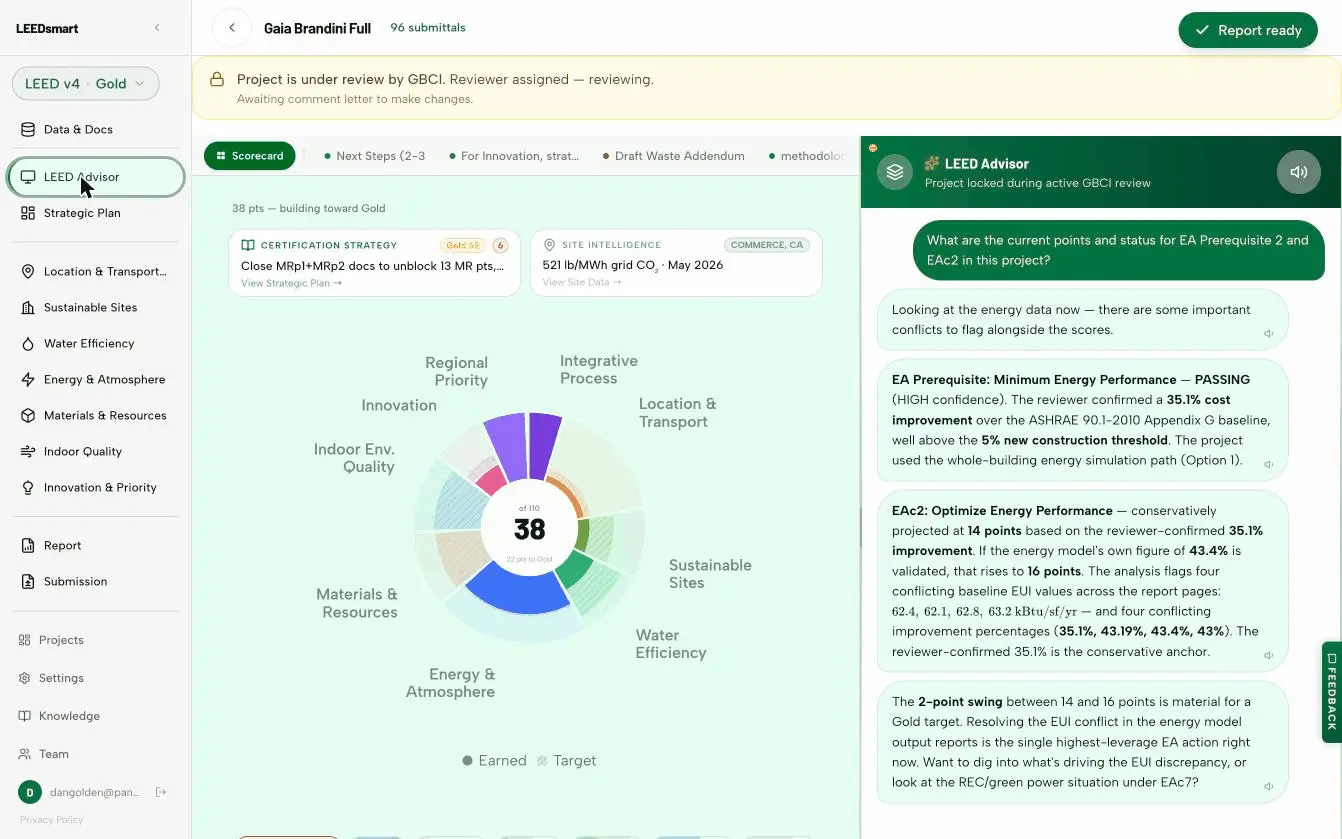Click the '38 pts — building toward Gold' text
Image resolution: width=1342 pixels, height=839 pixels.
click(x=308, y=208)
